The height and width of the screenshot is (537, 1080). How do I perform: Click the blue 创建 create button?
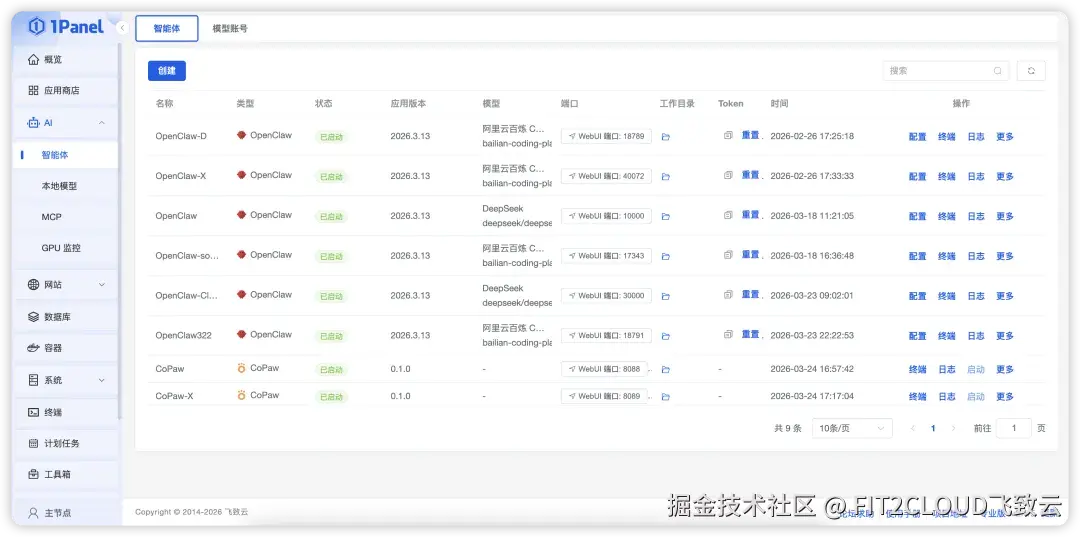tap(167, 71)
